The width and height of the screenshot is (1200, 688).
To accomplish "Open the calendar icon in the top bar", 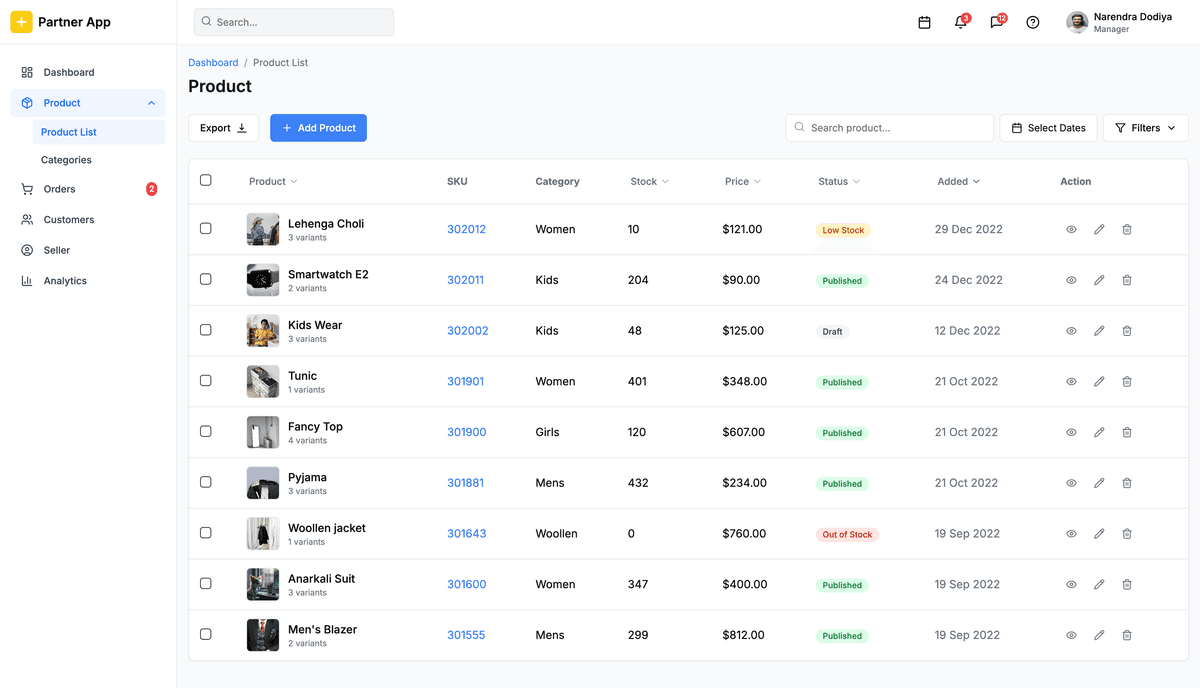I will (x=924, y=21).
